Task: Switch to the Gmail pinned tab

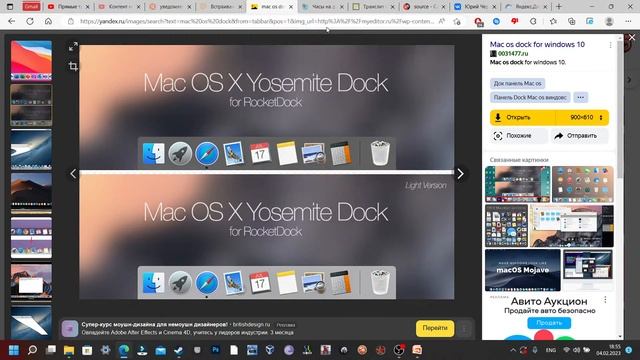Action: [31, 7]
